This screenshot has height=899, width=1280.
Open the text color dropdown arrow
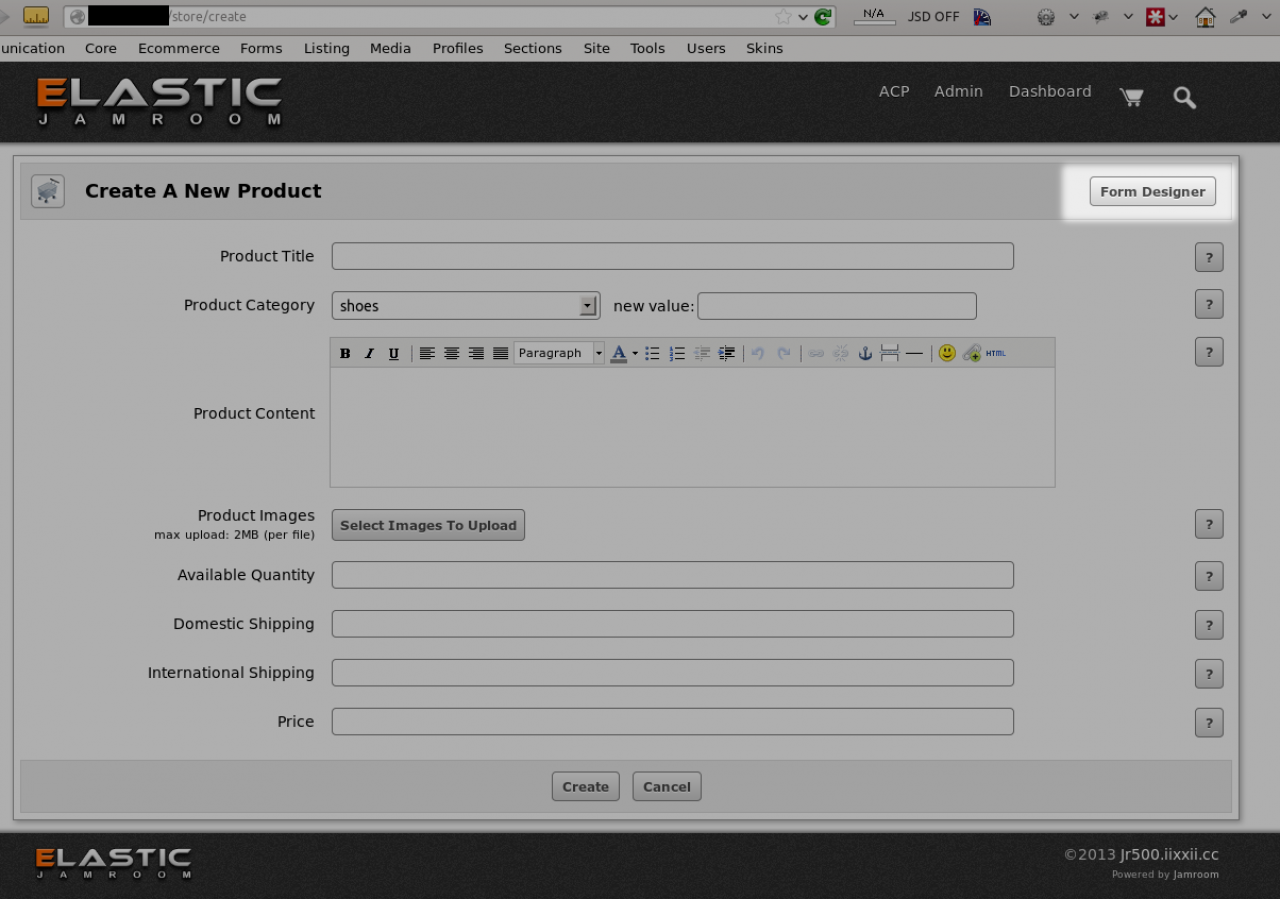coord(635,353)
